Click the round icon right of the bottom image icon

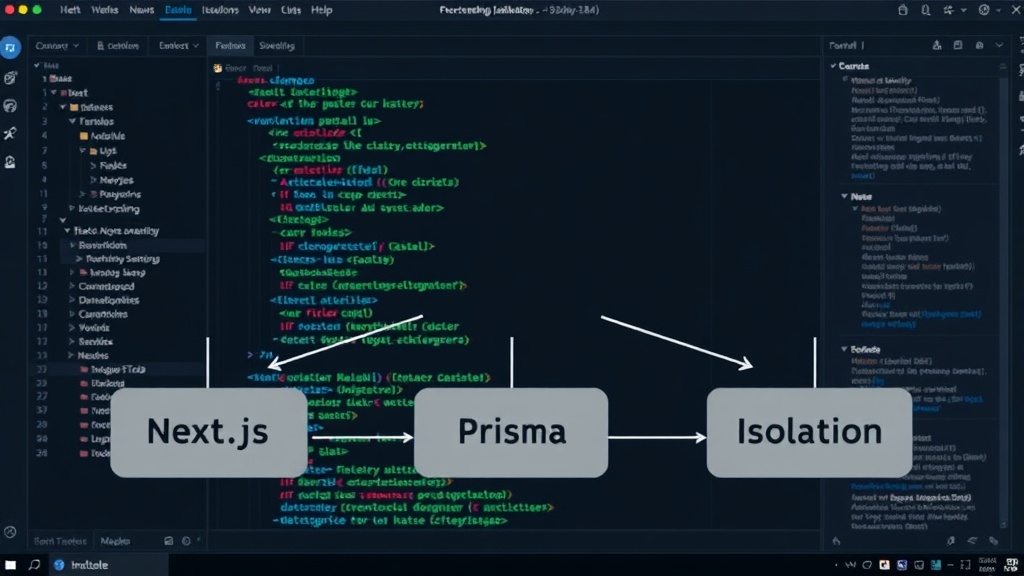click(x=186, y=541)
